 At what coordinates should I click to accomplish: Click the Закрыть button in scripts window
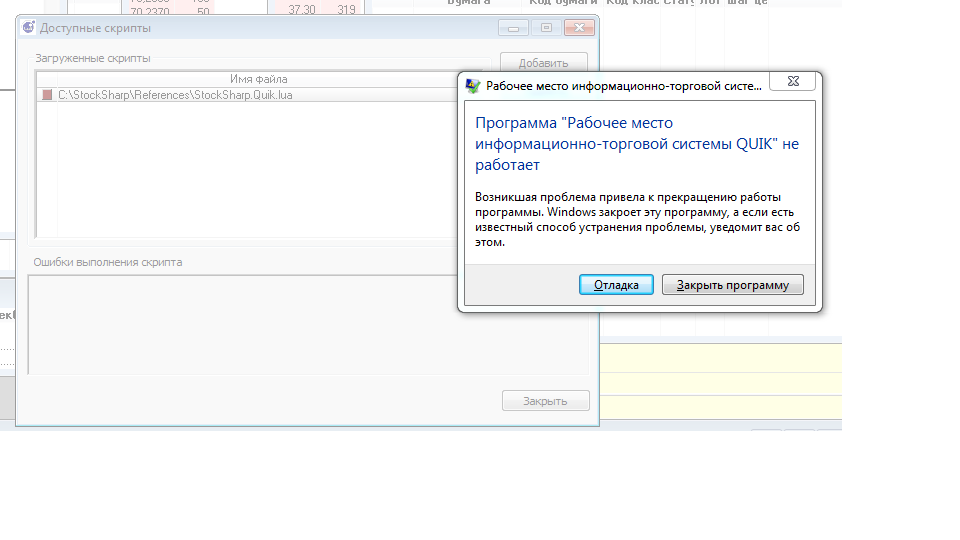(546, 401)
